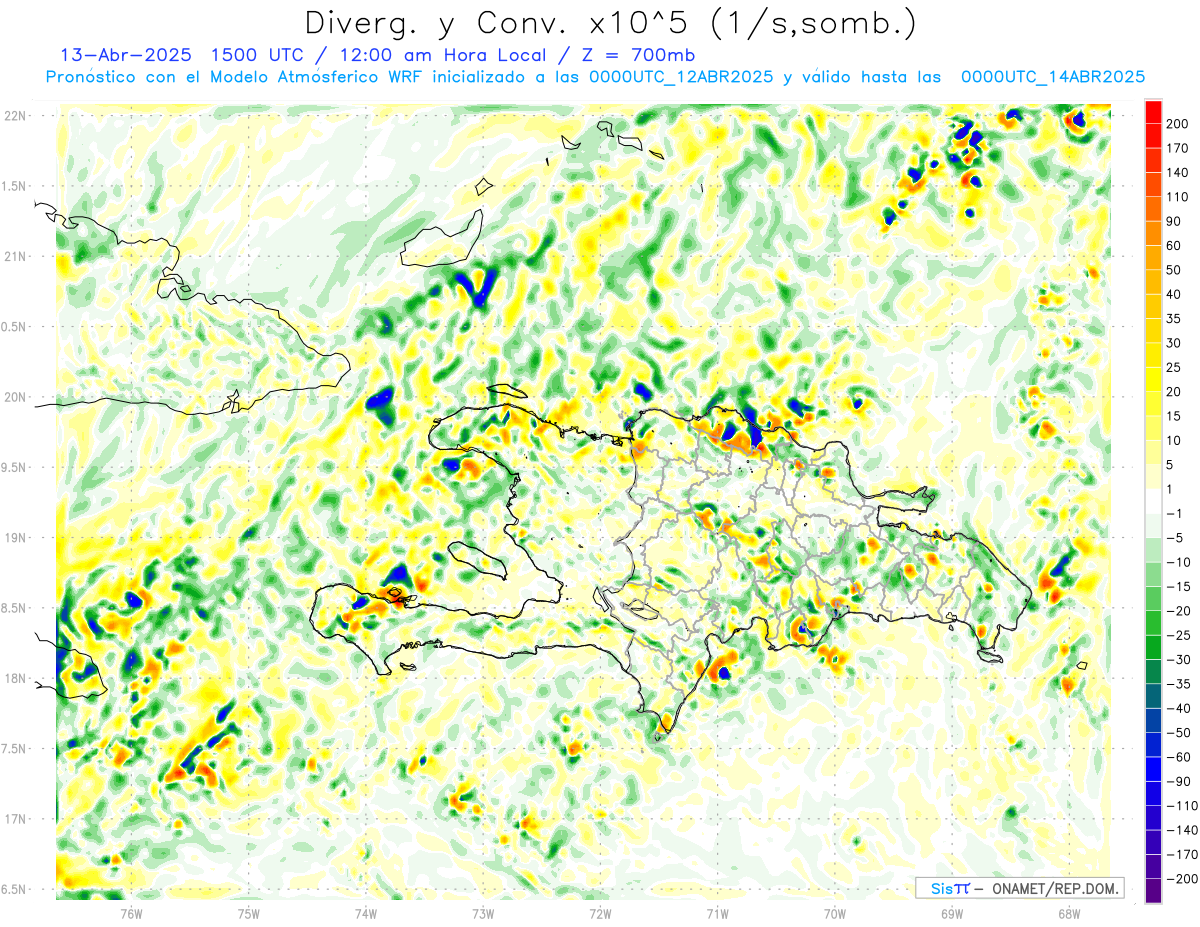
Task: Click the blue color band between -60 and -90
Action: point(1153,769)
